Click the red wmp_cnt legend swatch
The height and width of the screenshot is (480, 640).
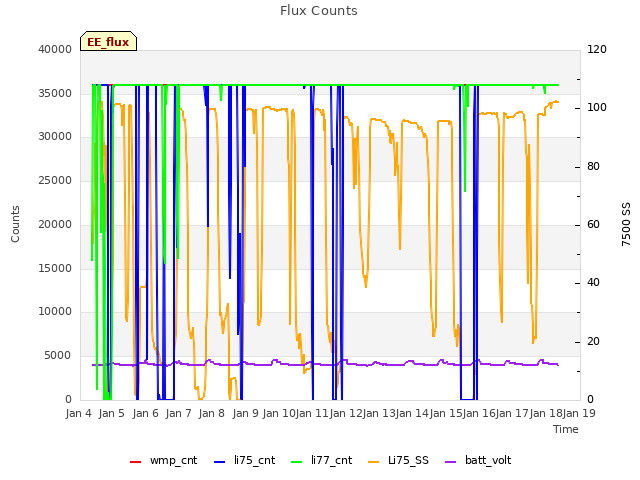point(135,462)
